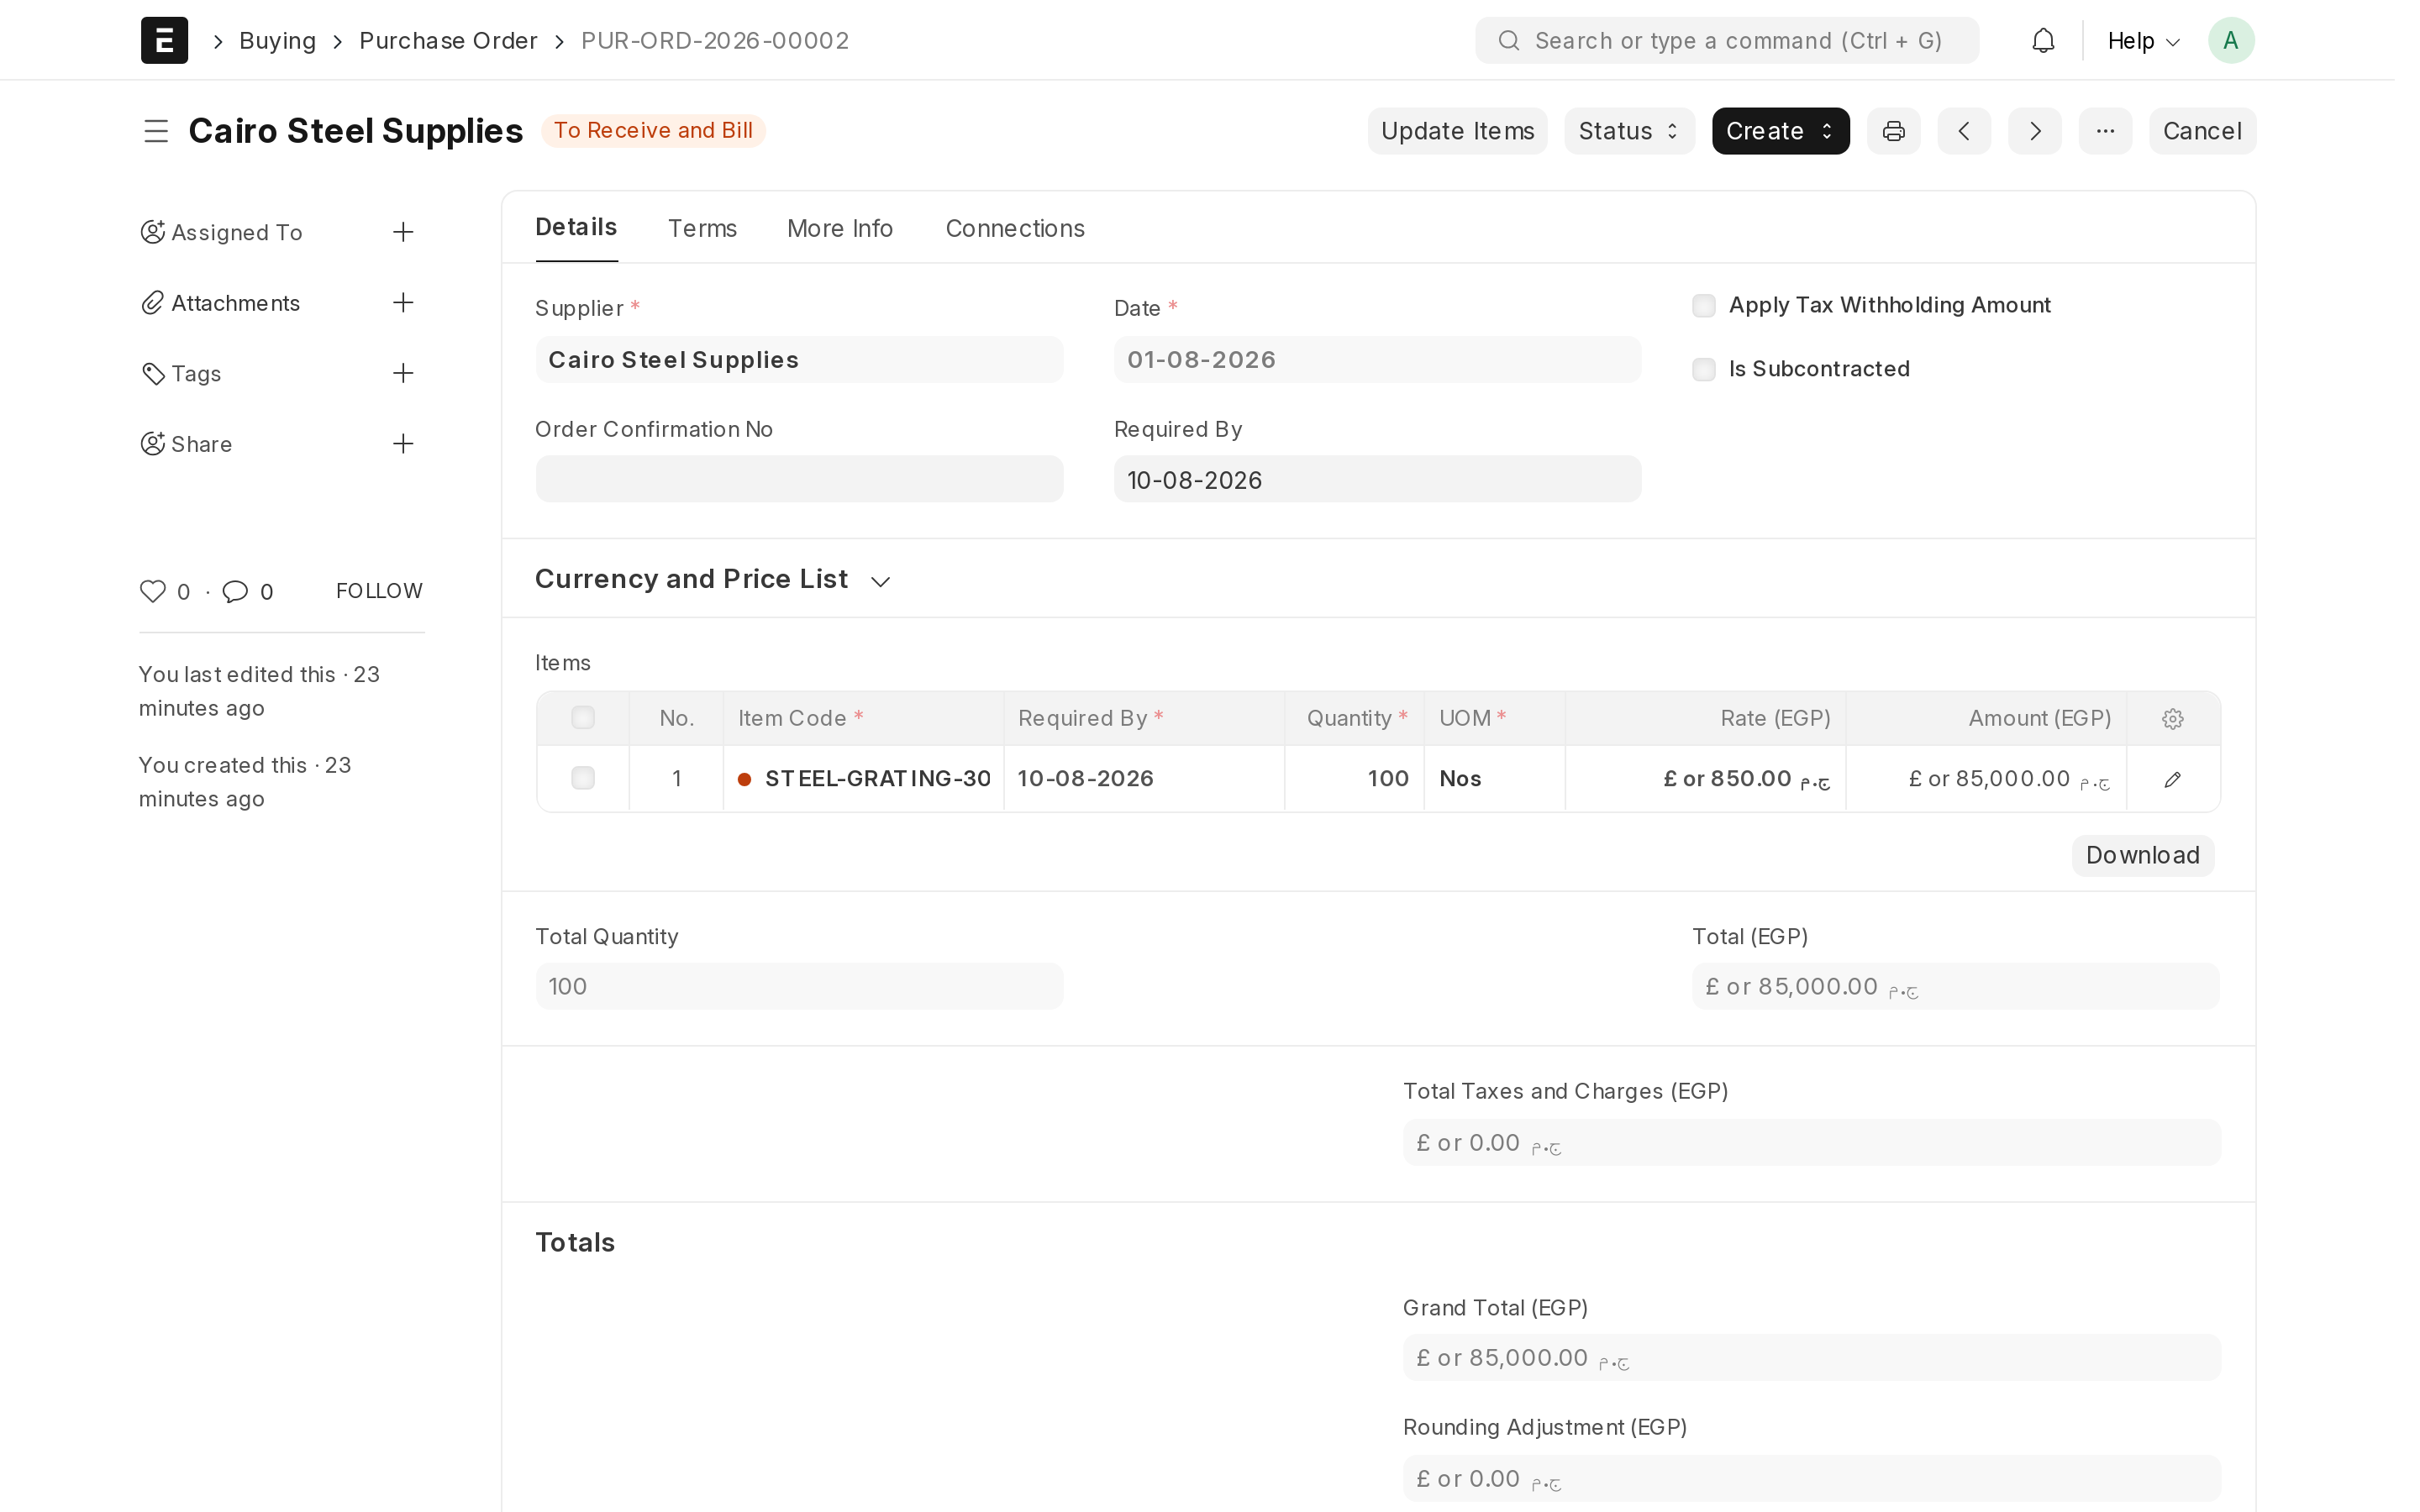Viewport: 2420px width, 1512px height.
Task: Go to next document arrow
Action: coord(2034,131)
